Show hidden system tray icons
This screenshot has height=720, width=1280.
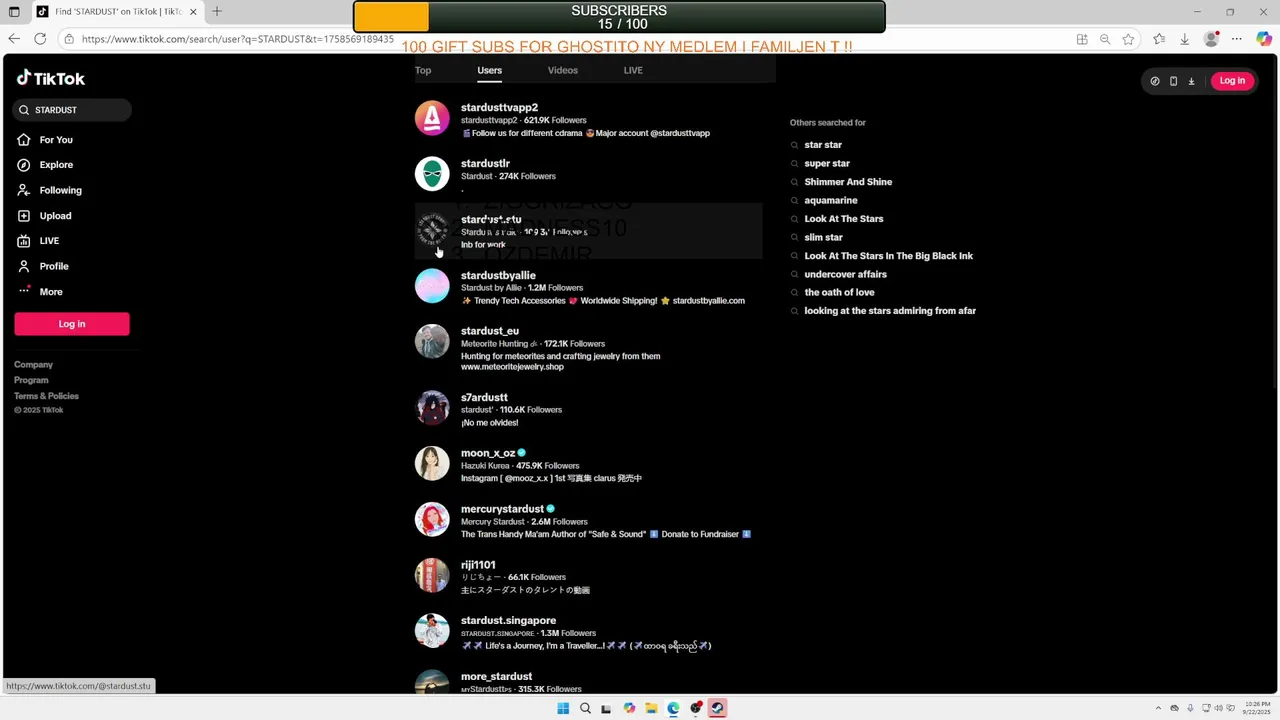tap(1159, 708)
